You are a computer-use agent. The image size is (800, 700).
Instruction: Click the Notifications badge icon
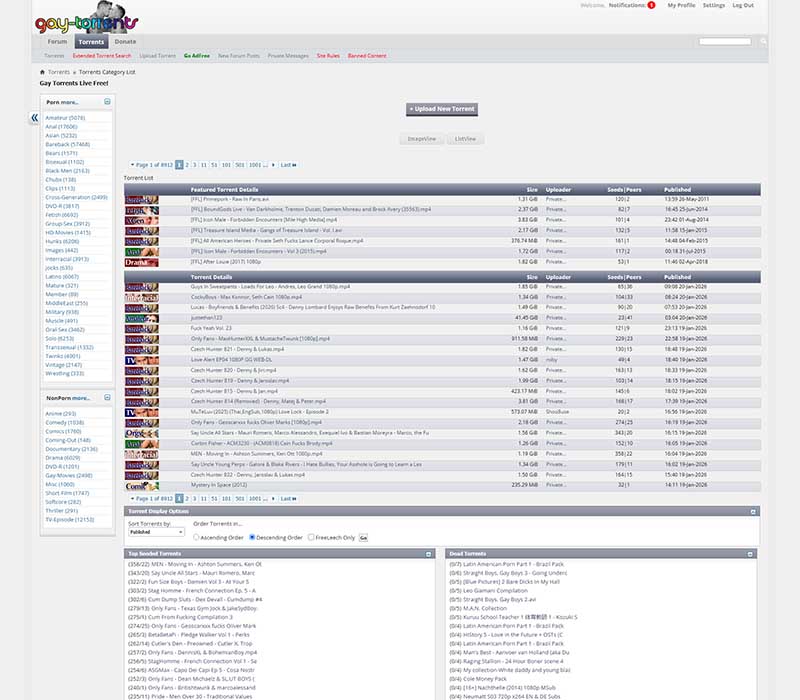tap(651, 5)
